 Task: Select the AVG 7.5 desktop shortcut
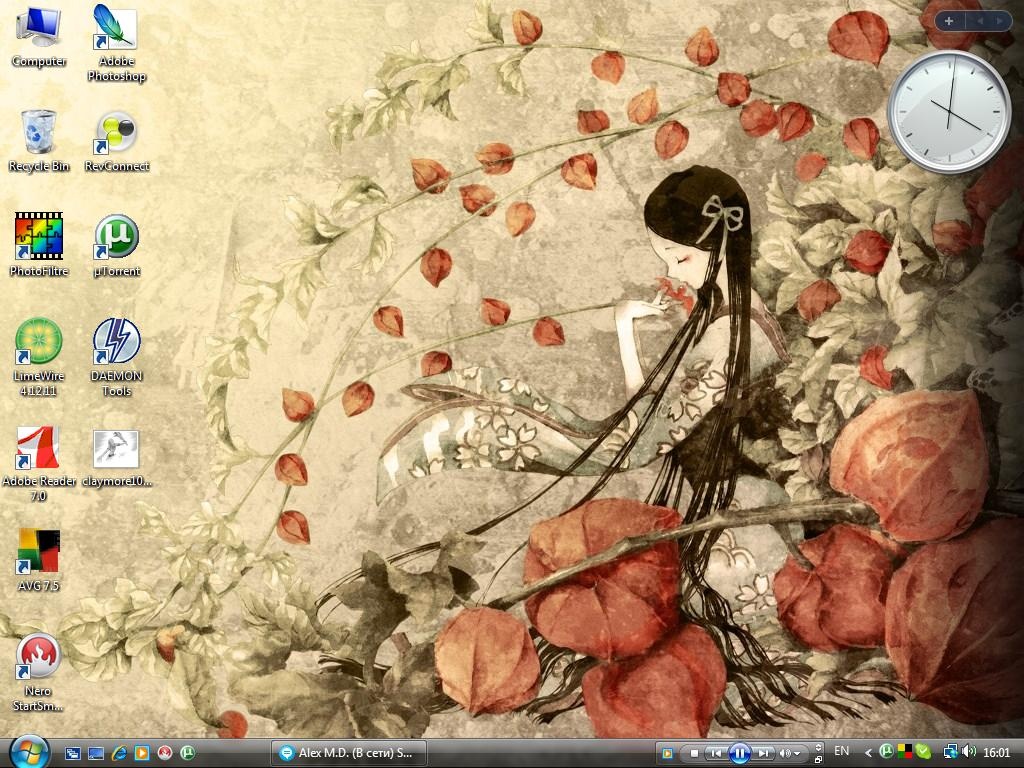point(39,560)
